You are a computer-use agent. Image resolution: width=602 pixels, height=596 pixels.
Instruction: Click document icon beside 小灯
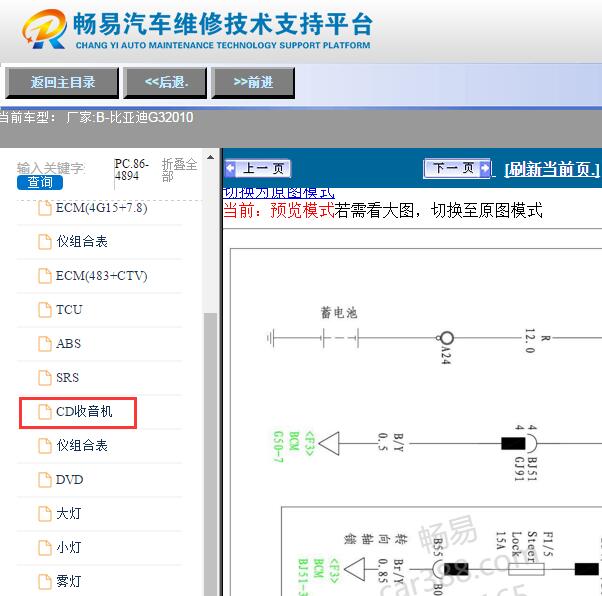45,548
